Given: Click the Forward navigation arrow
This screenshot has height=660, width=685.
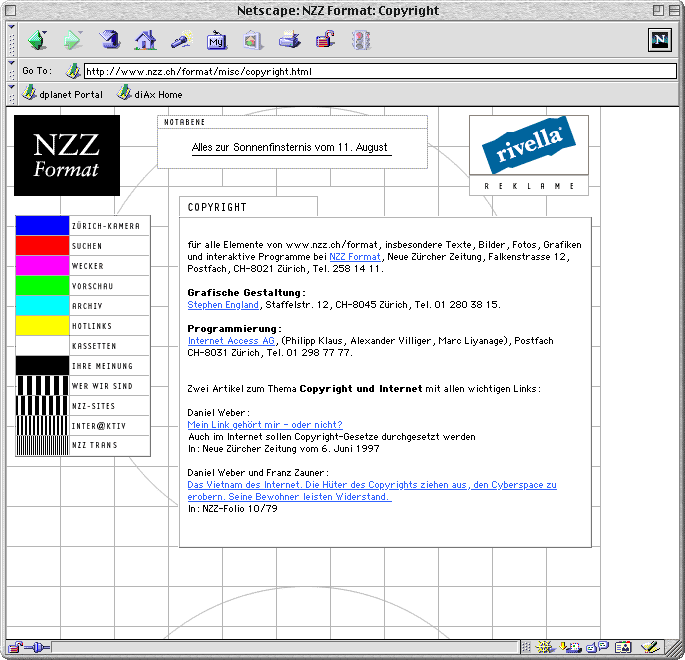Looking at the screenshot, I should tap(73, 40).
